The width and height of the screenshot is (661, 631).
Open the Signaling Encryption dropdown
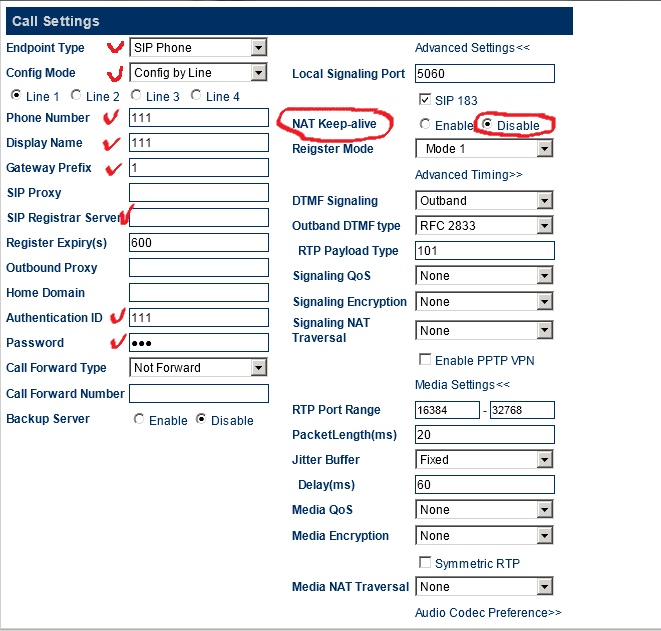[484, 302]
